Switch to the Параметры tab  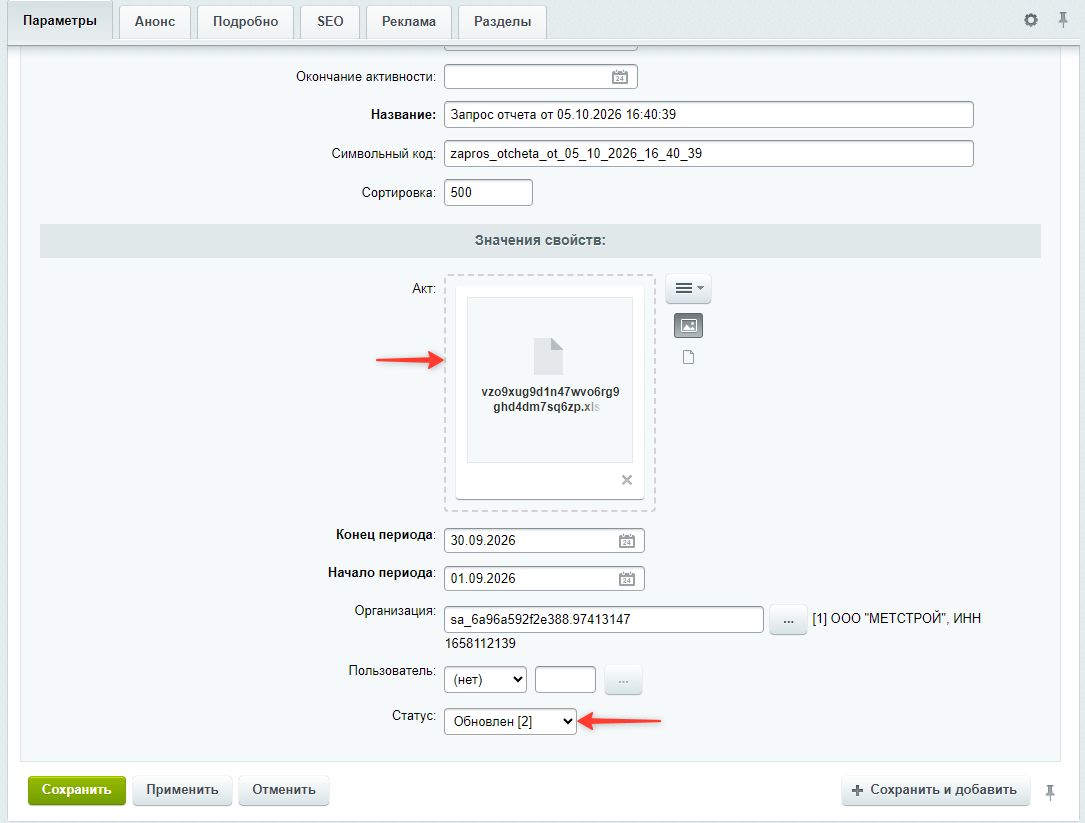pos(60,21)
